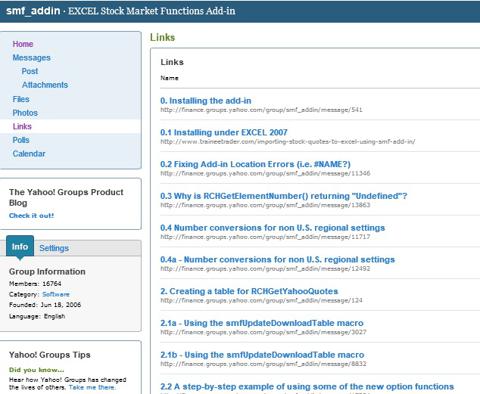The image size is (480, 394).
Task: Open '0.3 Why is RCHGetElementNumber()' link
Action: (284, 196)
